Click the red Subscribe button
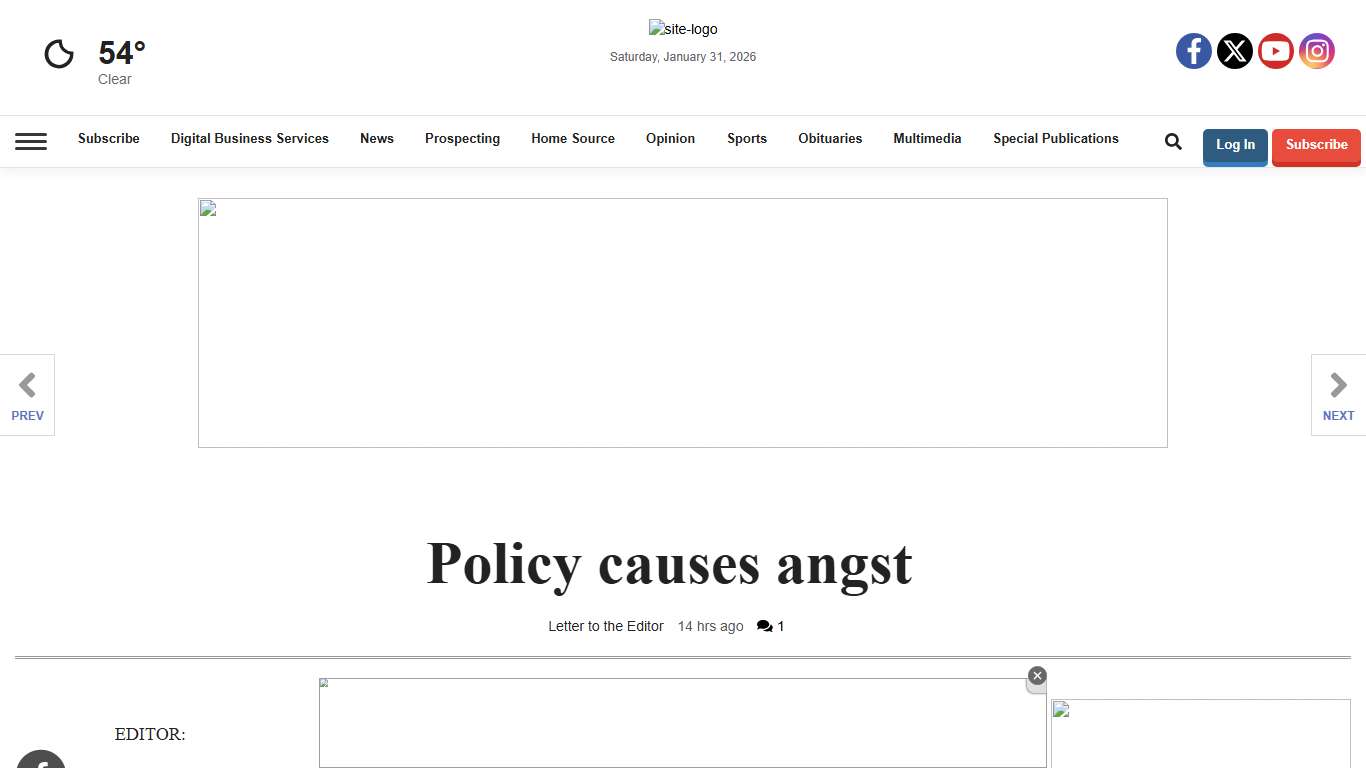This screenshot has height=768, width=1366. coord(1316,145)
